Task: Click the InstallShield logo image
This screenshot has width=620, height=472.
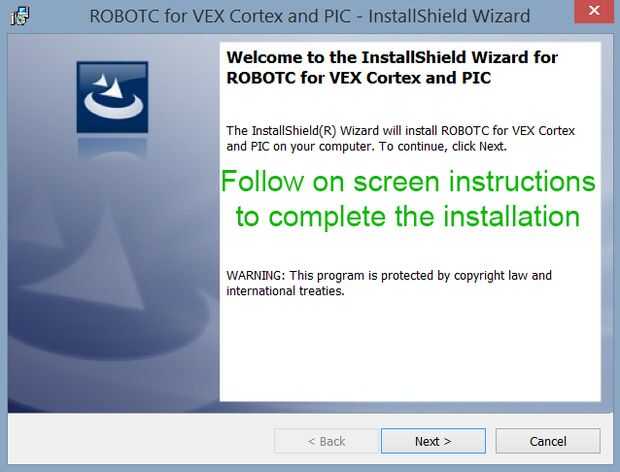Action: pyautogui.click(x=112, y=97)
